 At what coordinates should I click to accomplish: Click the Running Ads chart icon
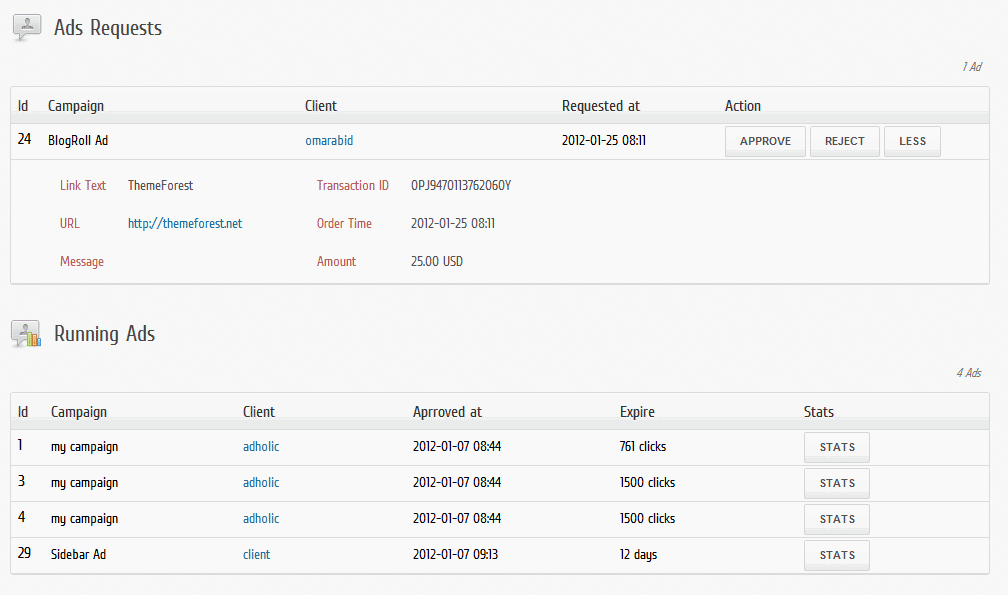point(26,334)
